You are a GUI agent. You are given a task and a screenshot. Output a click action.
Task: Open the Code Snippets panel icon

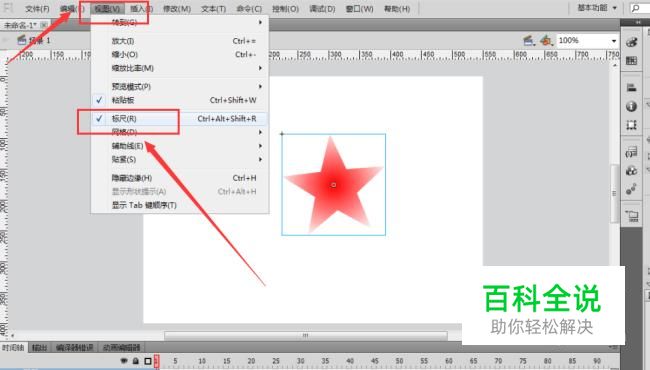click(631, 152)
